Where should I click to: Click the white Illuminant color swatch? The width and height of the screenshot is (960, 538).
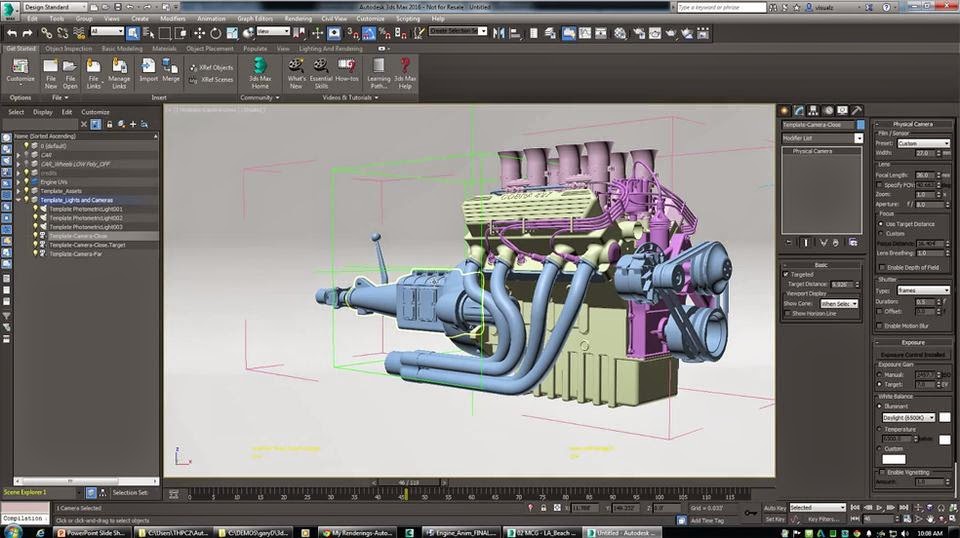(944, 417)
